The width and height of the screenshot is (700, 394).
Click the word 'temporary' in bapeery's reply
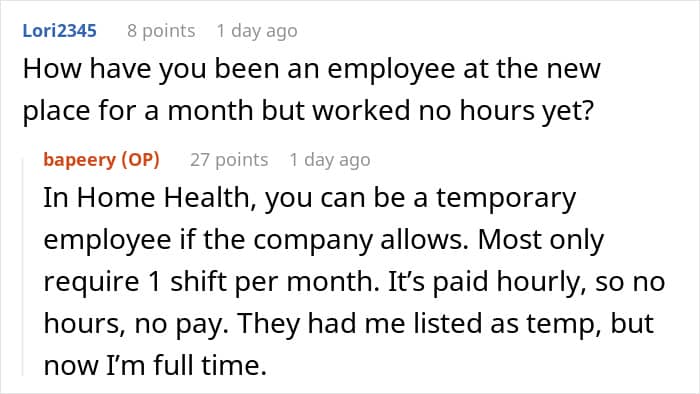(x=506, y=199)
